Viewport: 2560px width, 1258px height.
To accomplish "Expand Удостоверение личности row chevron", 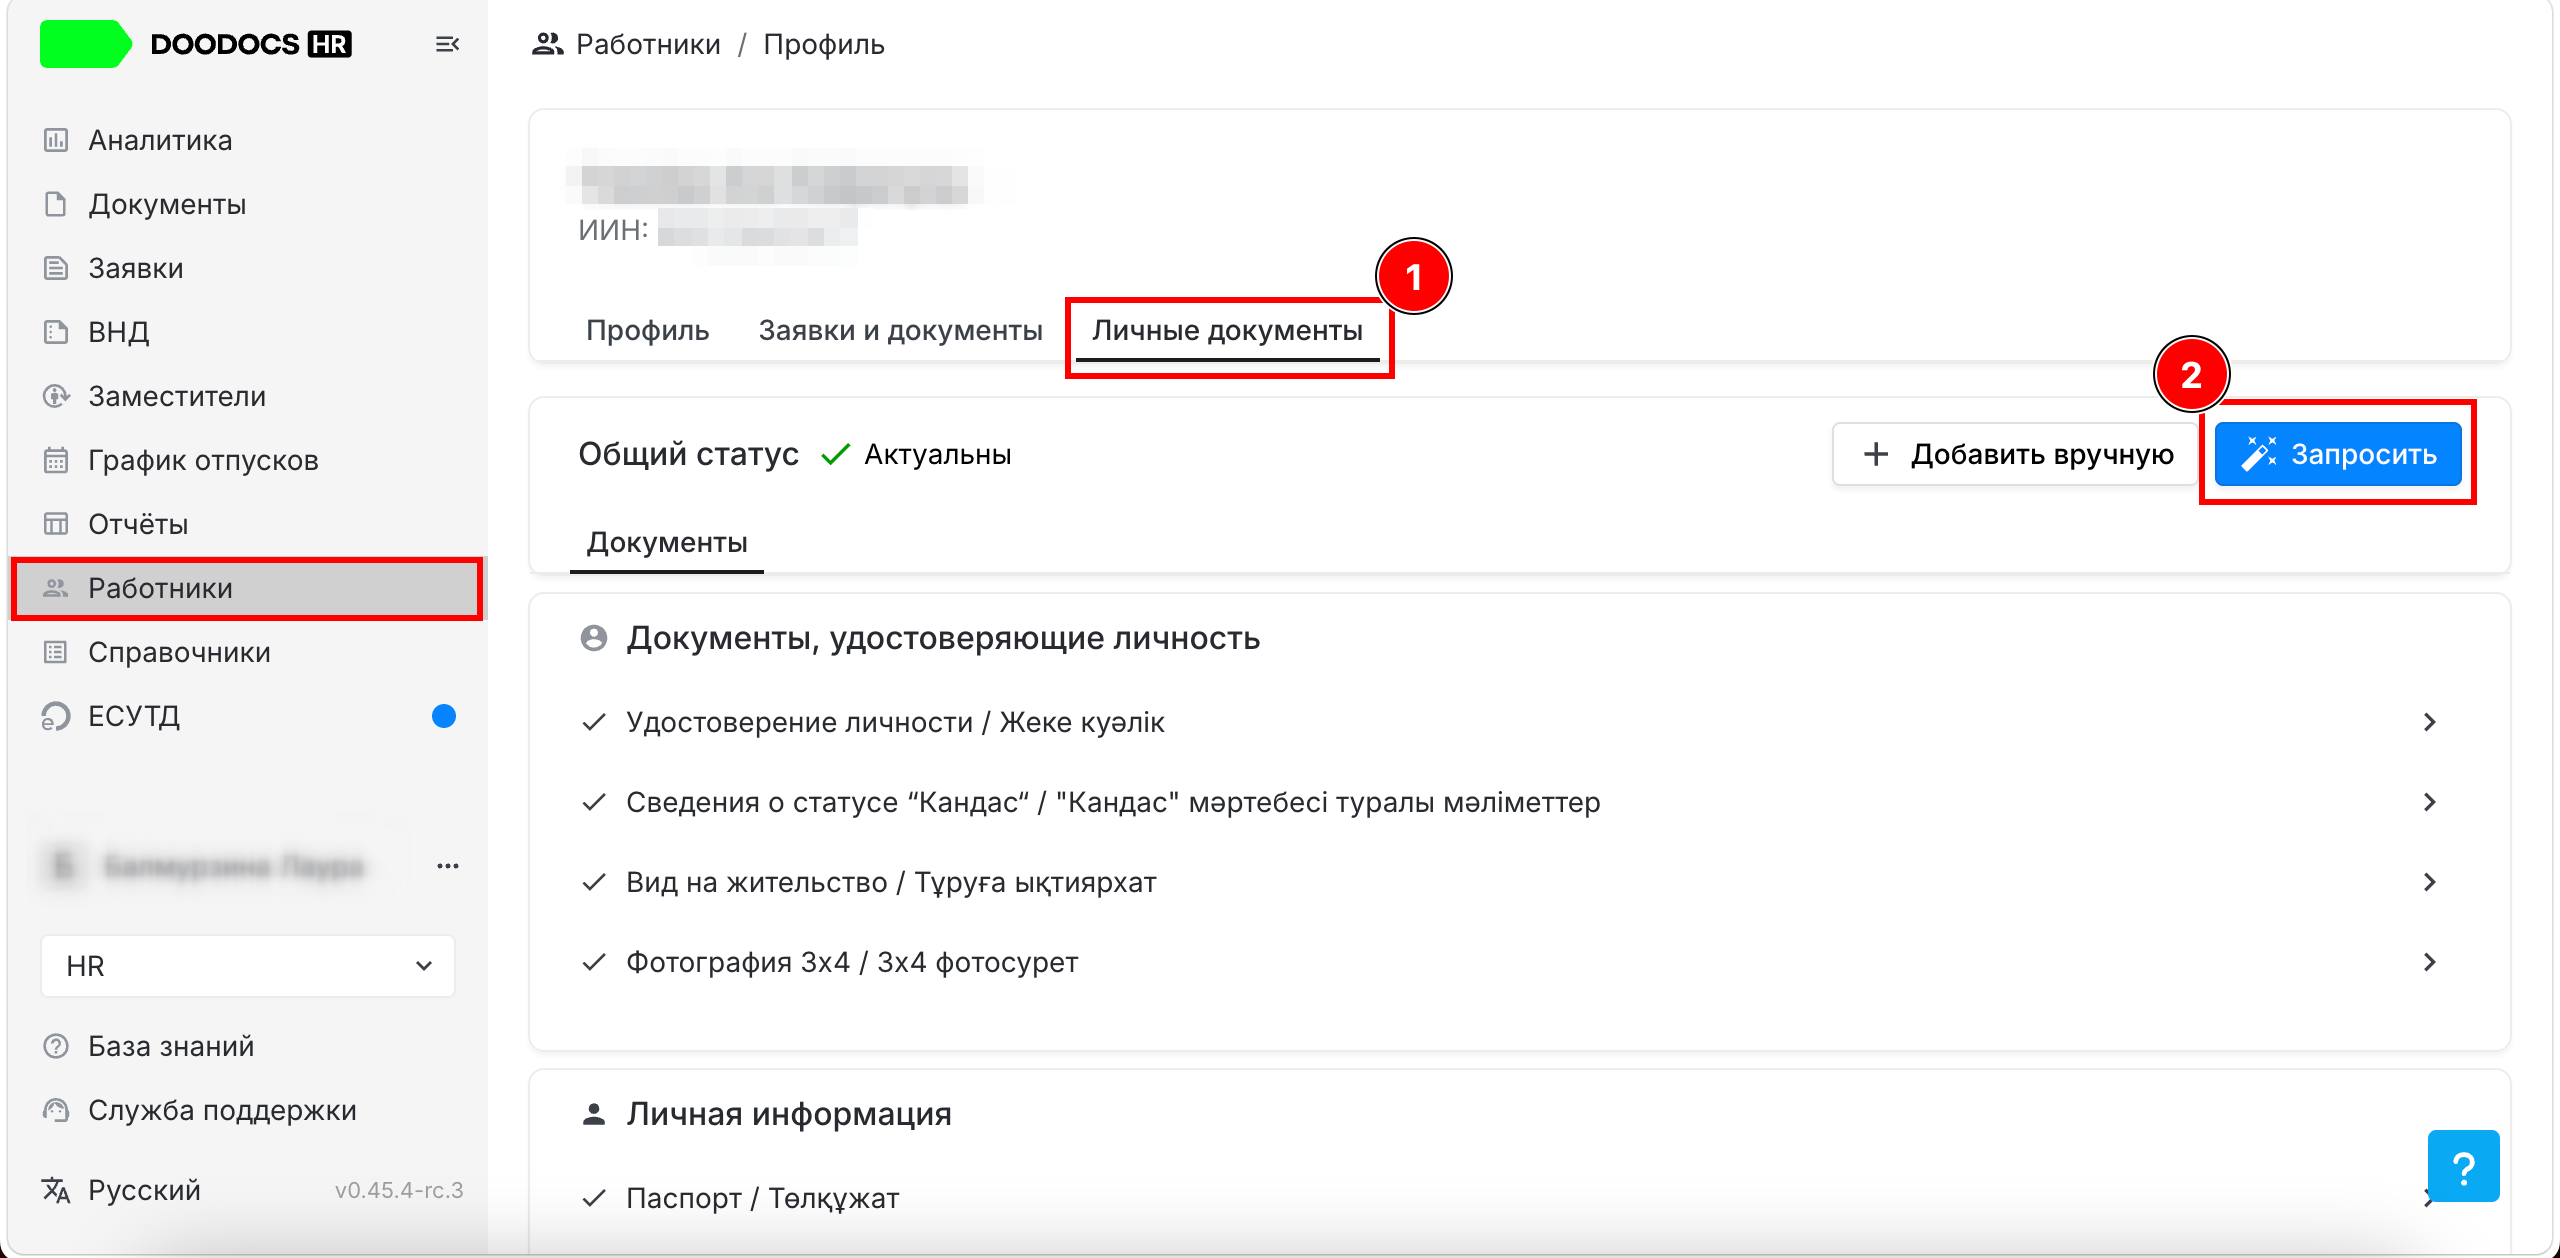I will click(2430, 722).
